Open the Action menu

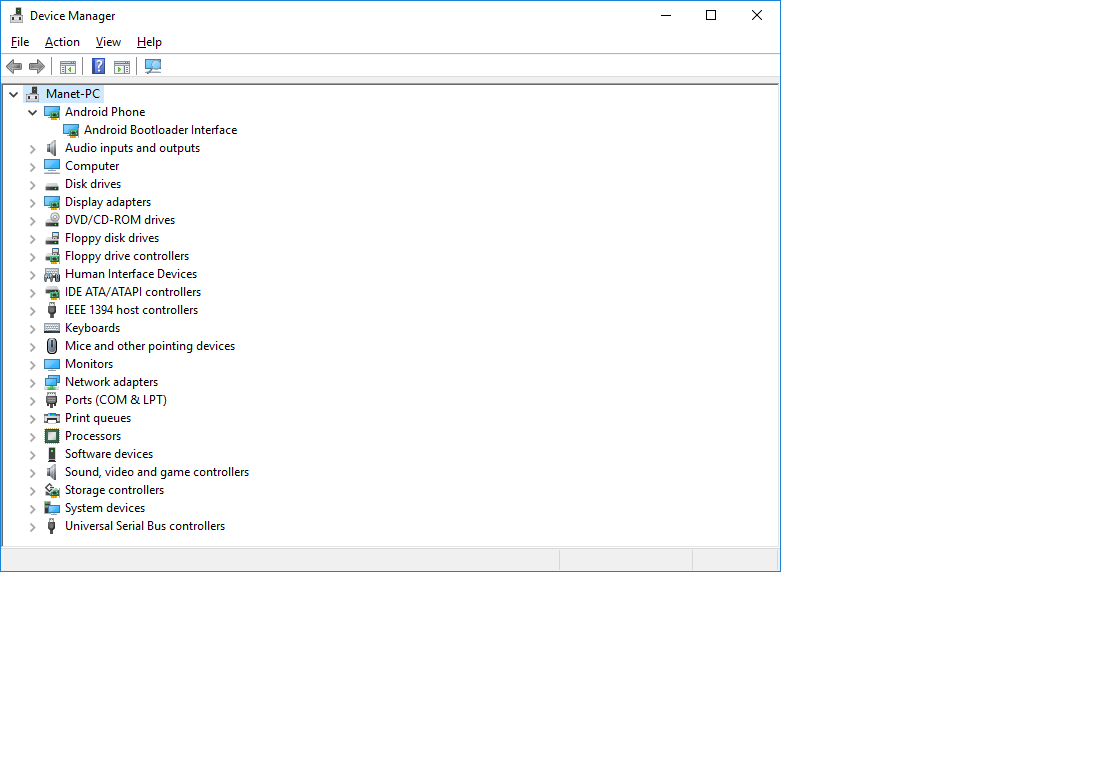62,42
